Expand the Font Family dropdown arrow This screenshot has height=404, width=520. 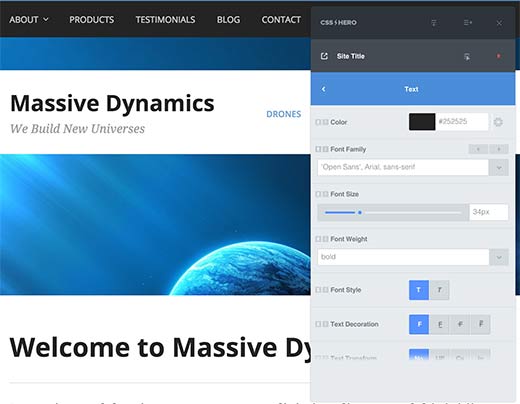[x=499, y=167]
